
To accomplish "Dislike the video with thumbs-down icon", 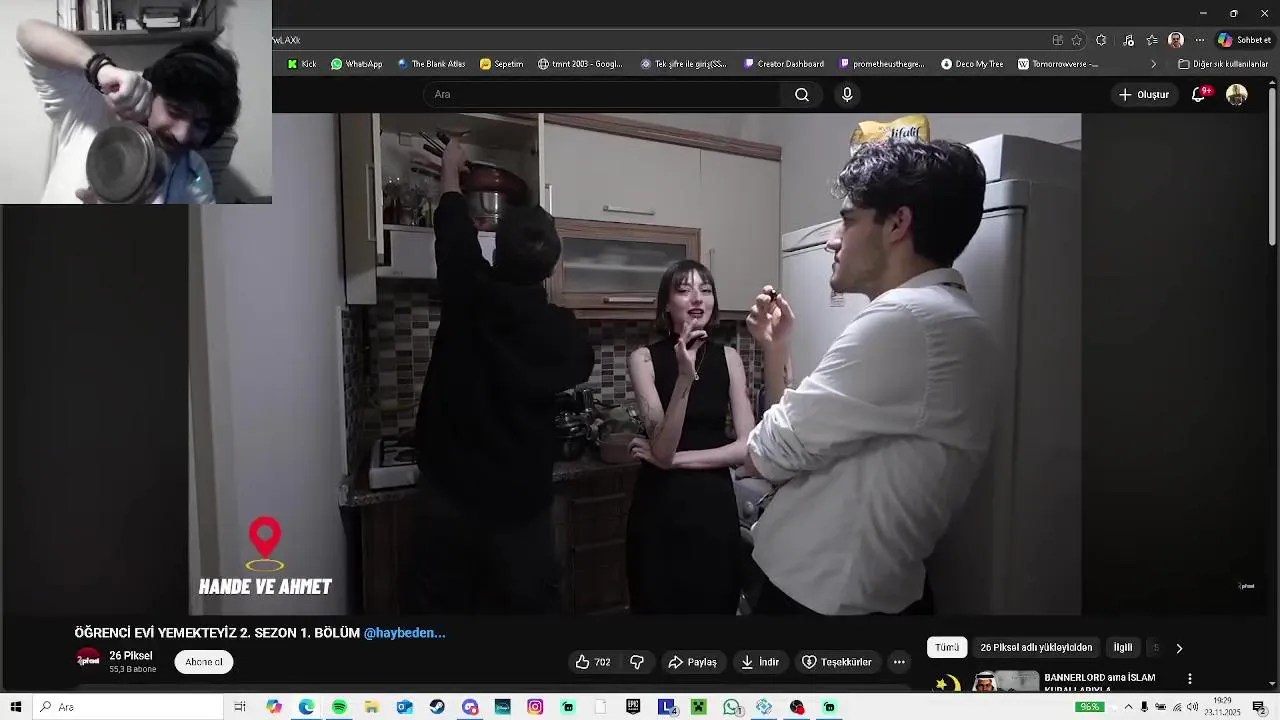I will tap(637, 662).
